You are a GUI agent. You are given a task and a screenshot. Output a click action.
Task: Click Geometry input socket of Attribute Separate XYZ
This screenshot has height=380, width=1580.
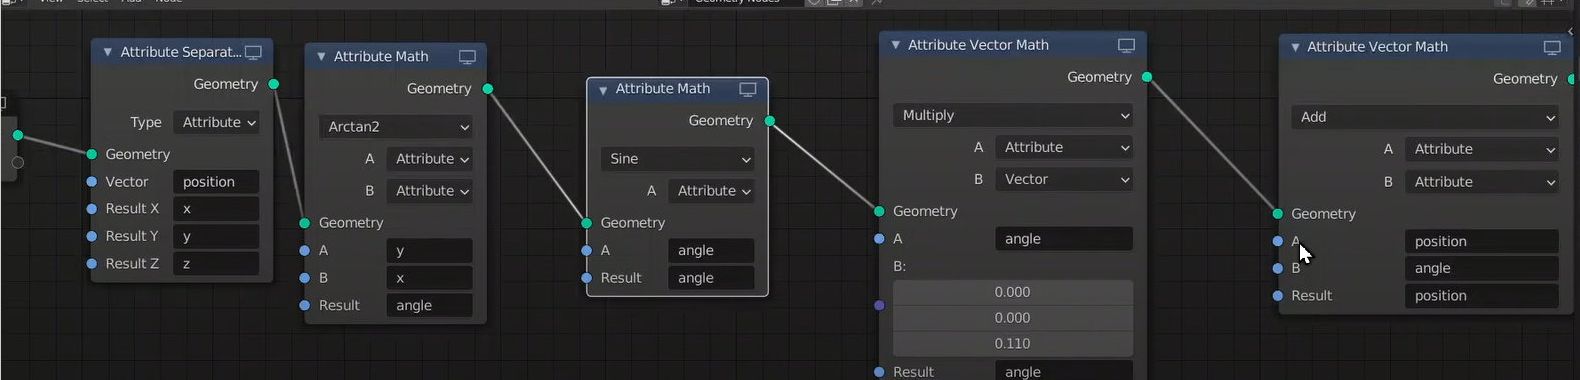92,154
